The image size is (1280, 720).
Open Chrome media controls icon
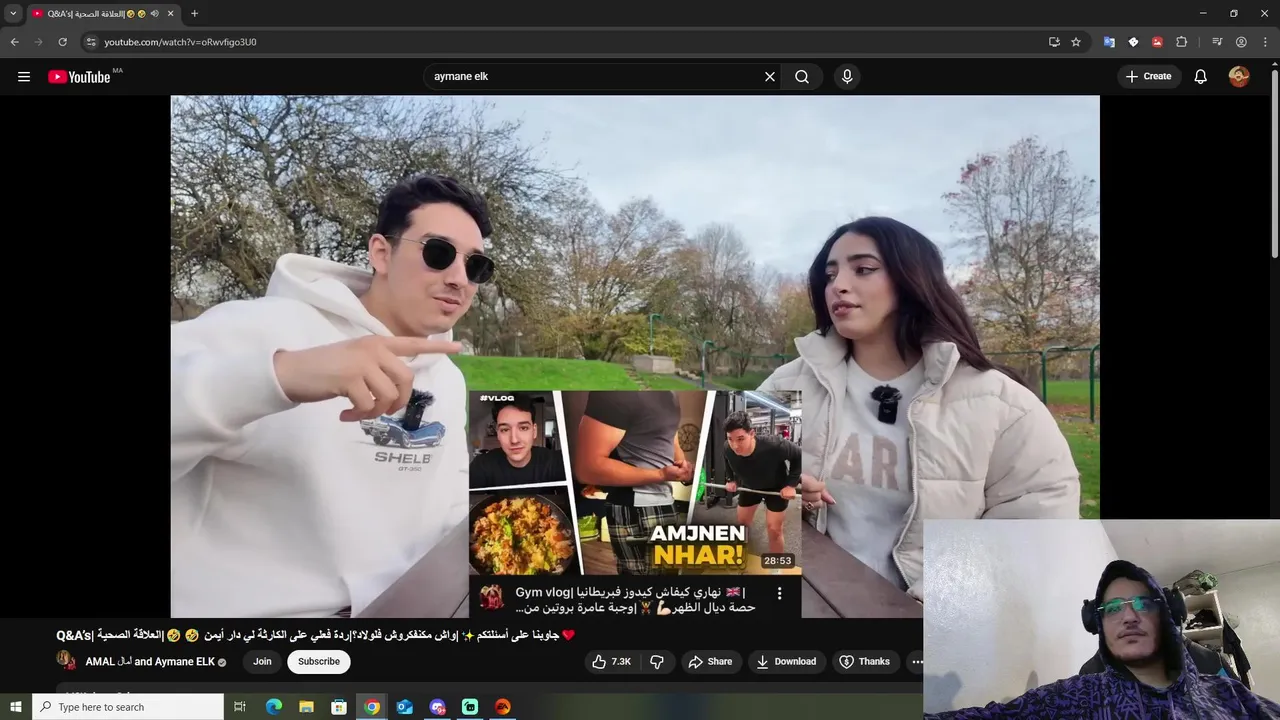[1217, 42]
